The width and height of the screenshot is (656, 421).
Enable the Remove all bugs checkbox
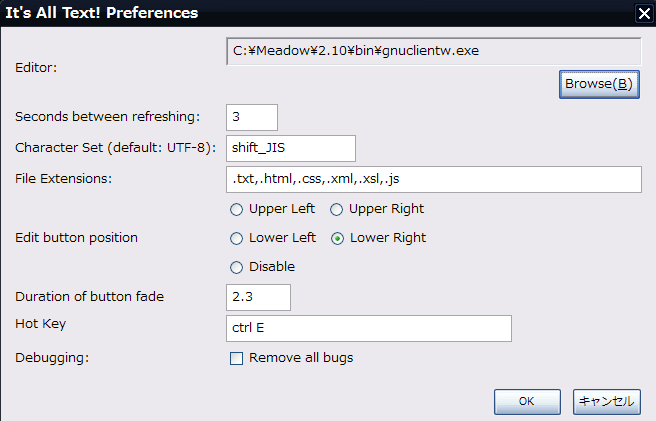(237, 358)
